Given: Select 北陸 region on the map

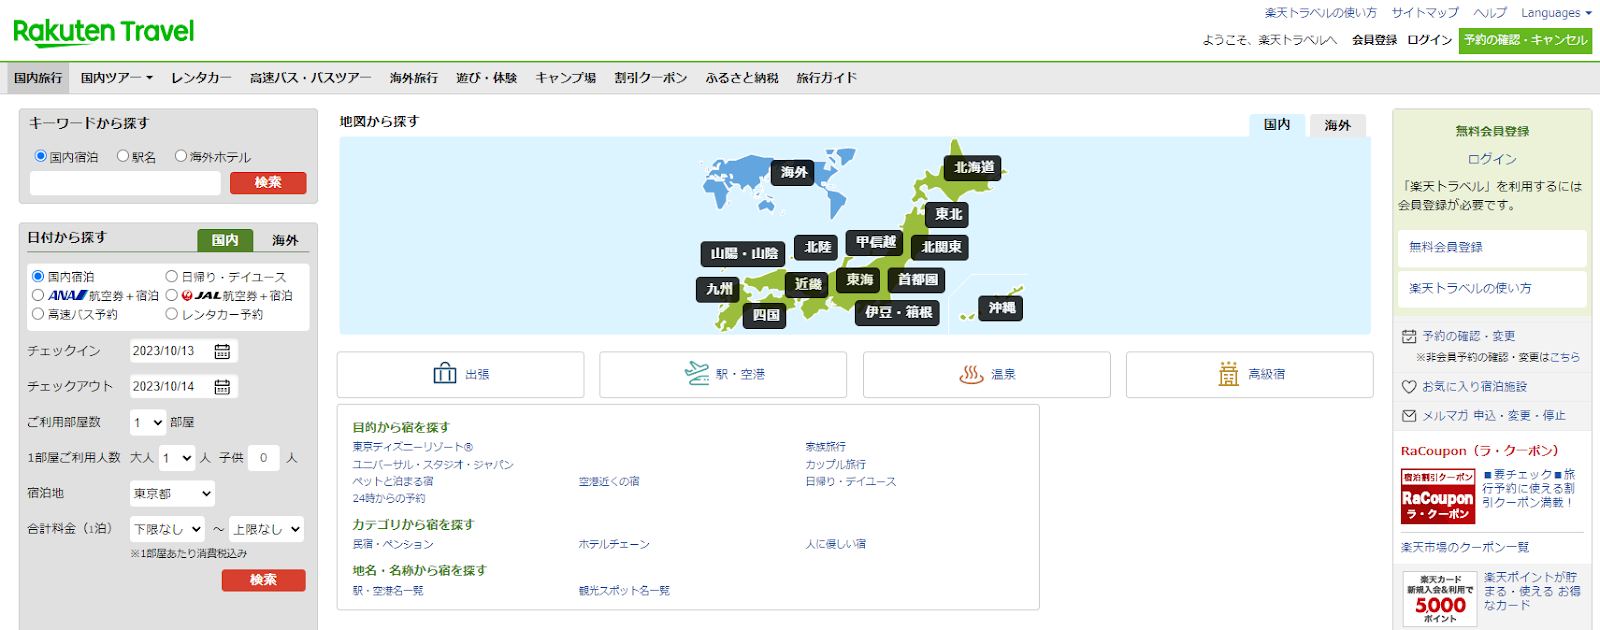Looking at the screenshot, I should click(x=818, y=247).
